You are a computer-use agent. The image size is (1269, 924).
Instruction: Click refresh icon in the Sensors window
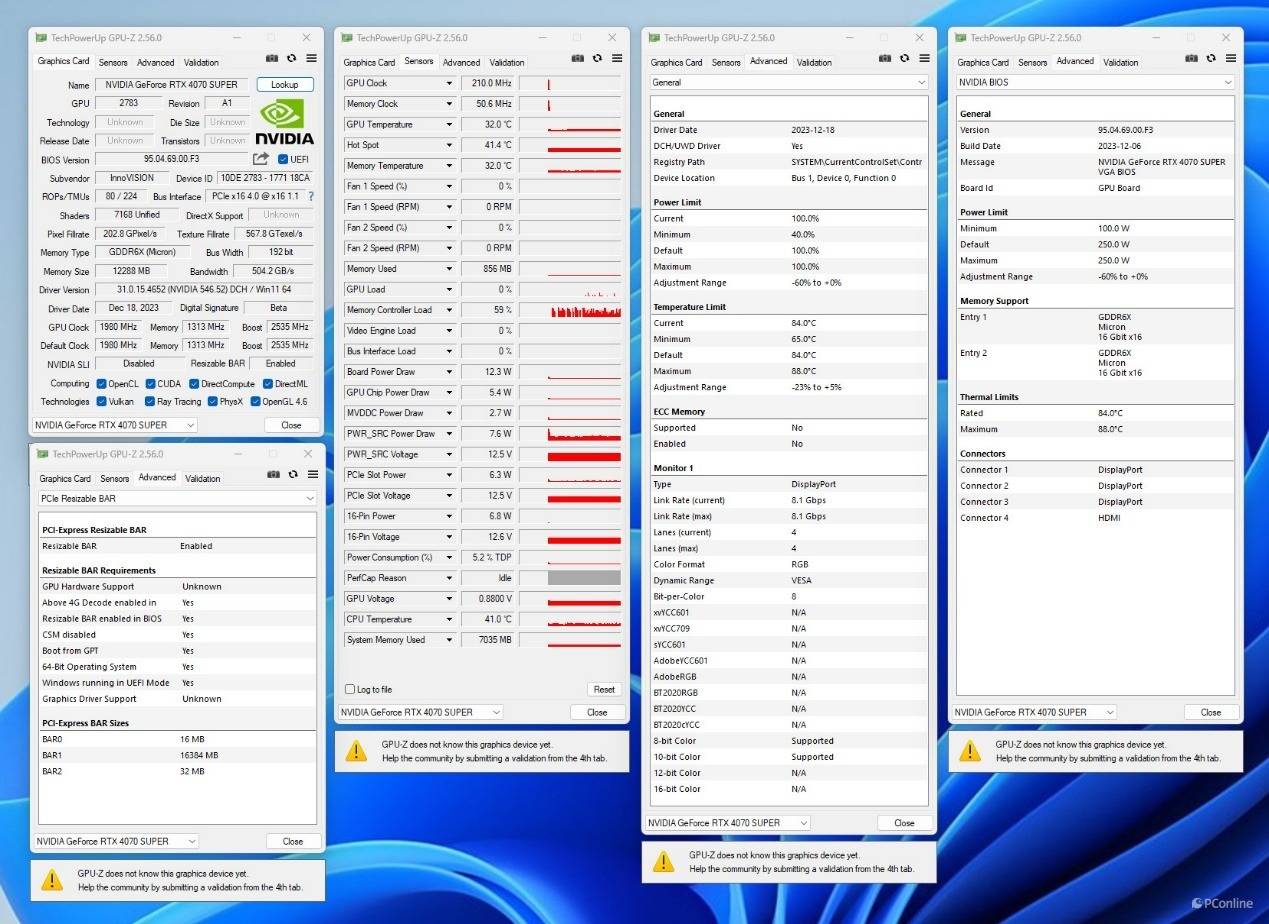(597, 59)
